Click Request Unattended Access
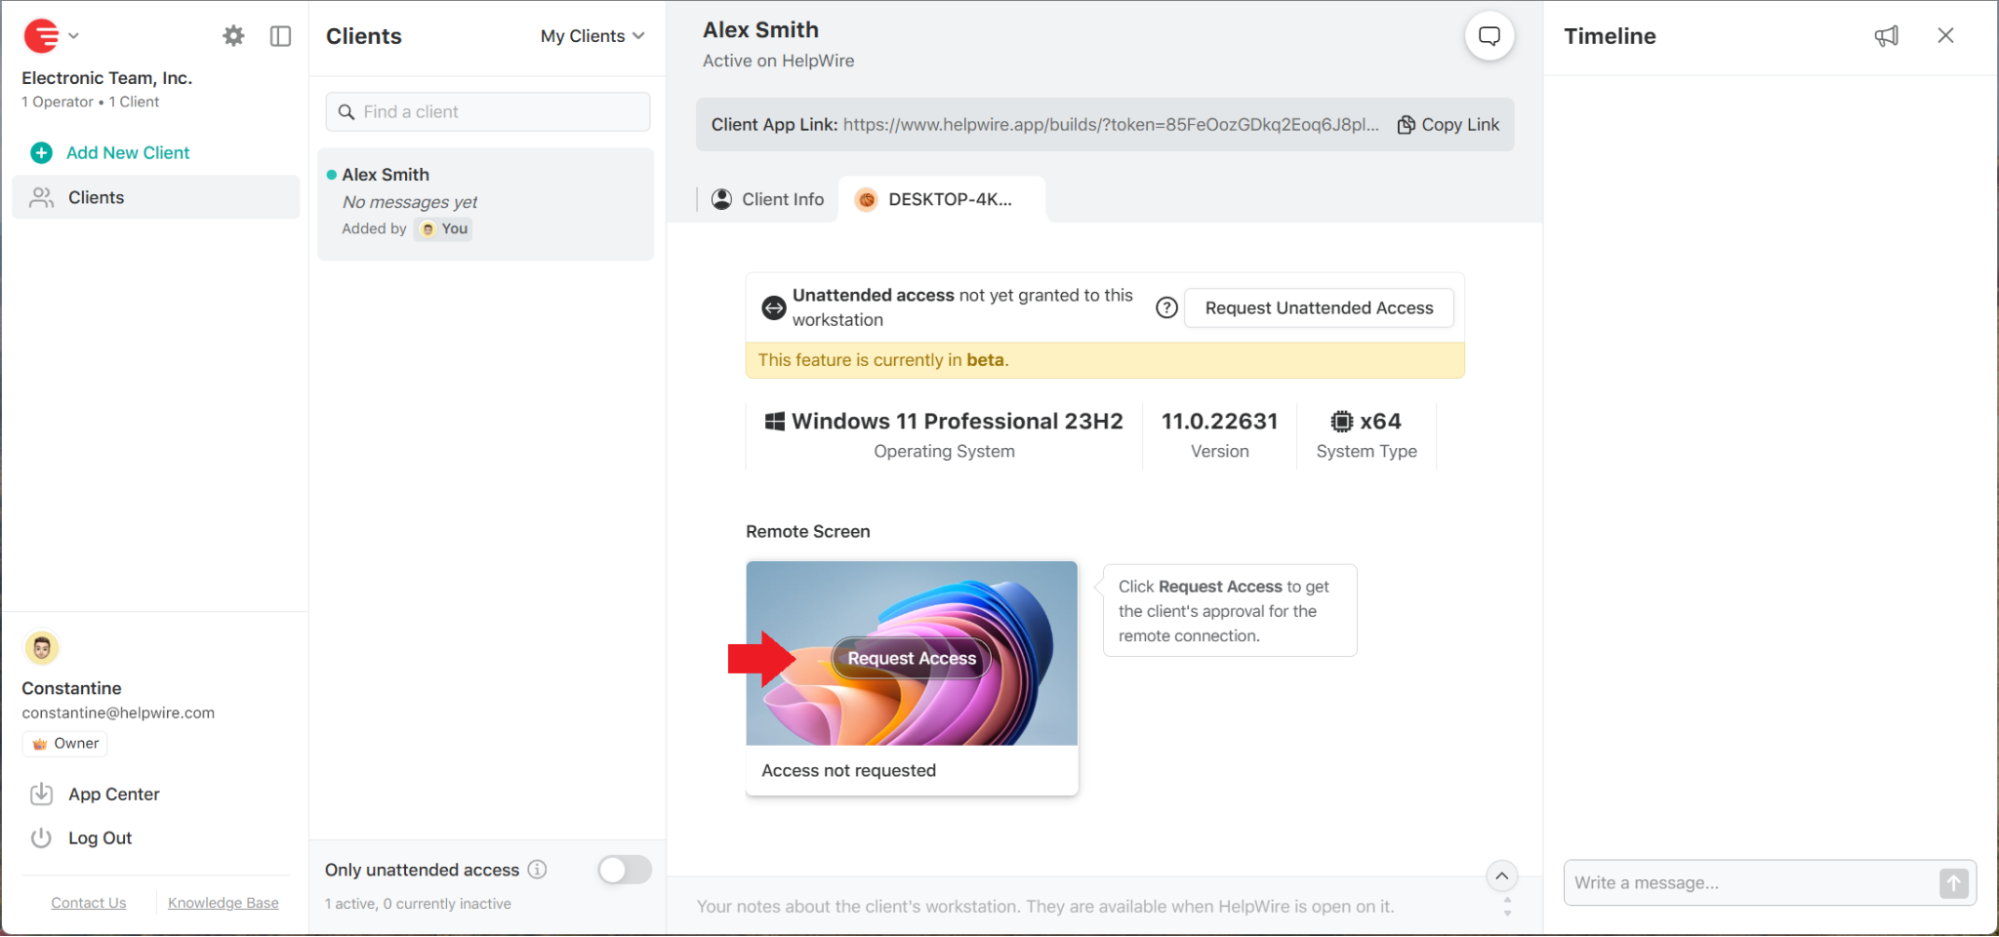This screenshot has width=1999, height=937. click(1318, 308)
